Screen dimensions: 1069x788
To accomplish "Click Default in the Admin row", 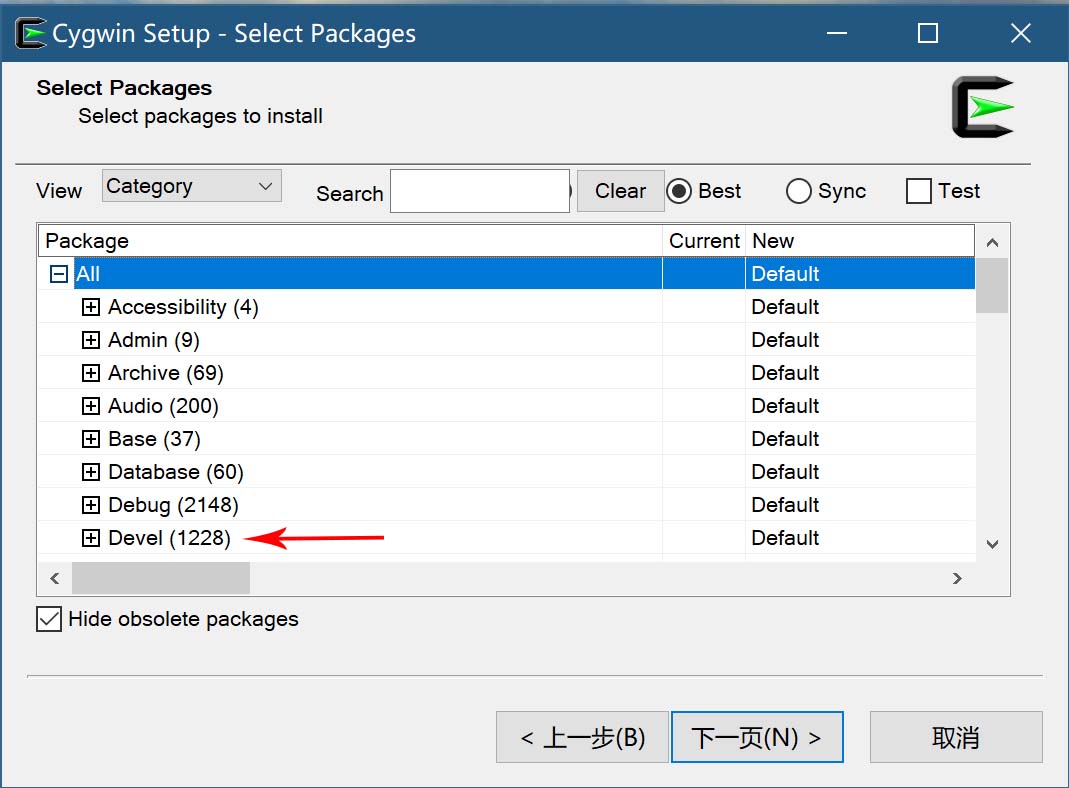I will click(785, 340).
